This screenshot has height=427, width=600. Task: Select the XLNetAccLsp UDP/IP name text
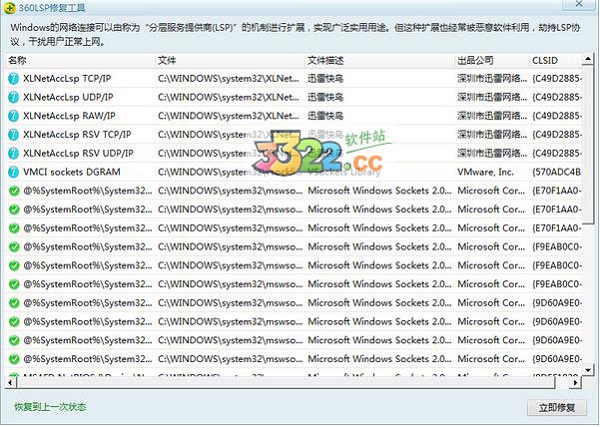(68, 98)
